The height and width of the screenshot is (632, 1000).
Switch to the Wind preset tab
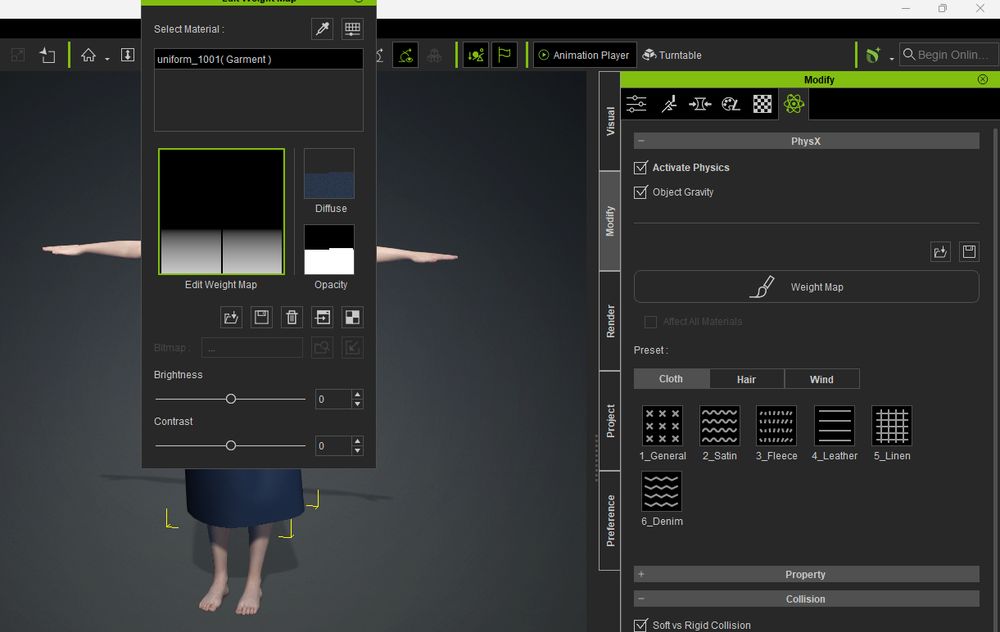(821, 379)
